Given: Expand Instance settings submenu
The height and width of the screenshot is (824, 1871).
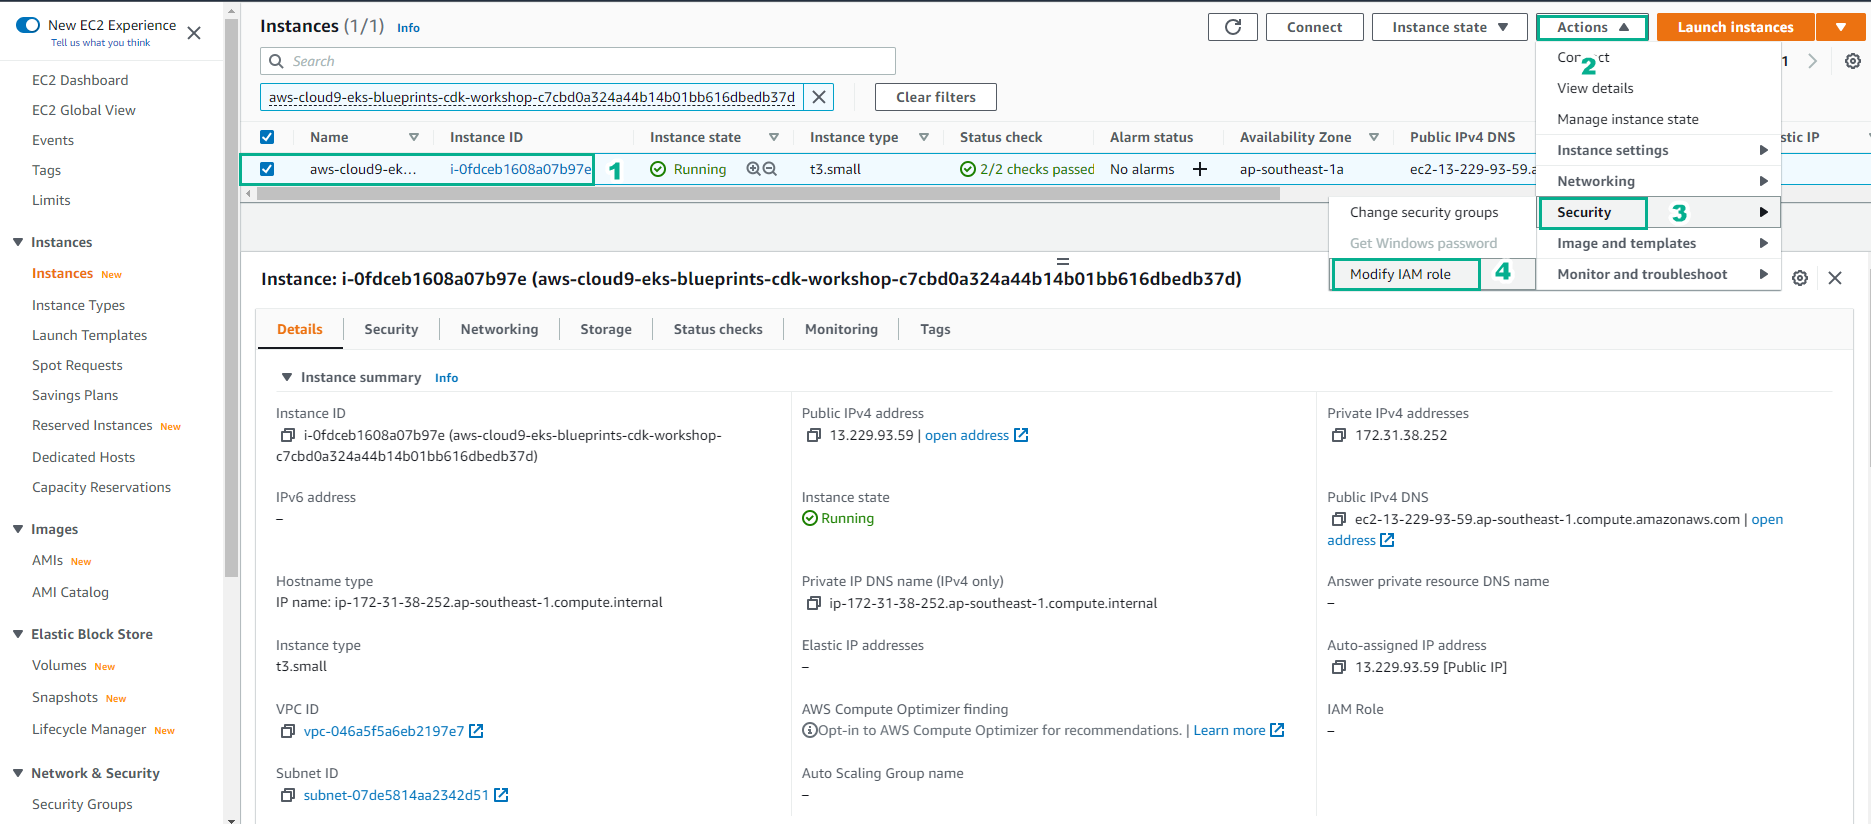Looking at the screenshot, I should click(x=1658, y=150).
